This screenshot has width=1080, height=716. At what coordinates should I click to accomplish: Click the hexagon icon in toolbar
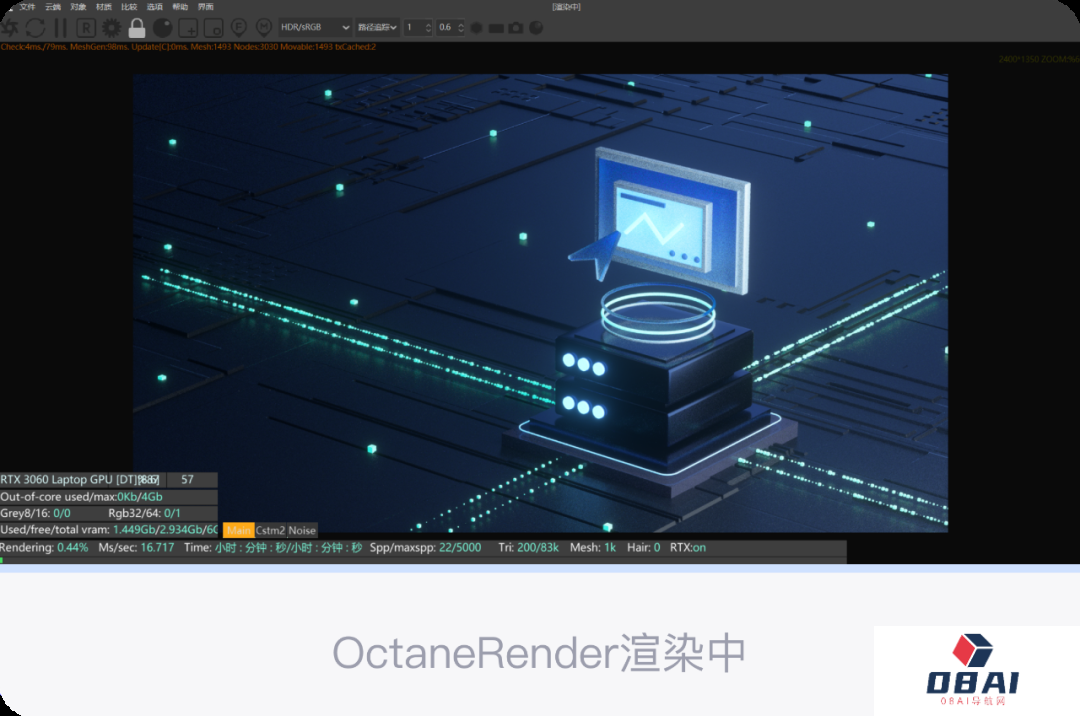coord(476,28)
